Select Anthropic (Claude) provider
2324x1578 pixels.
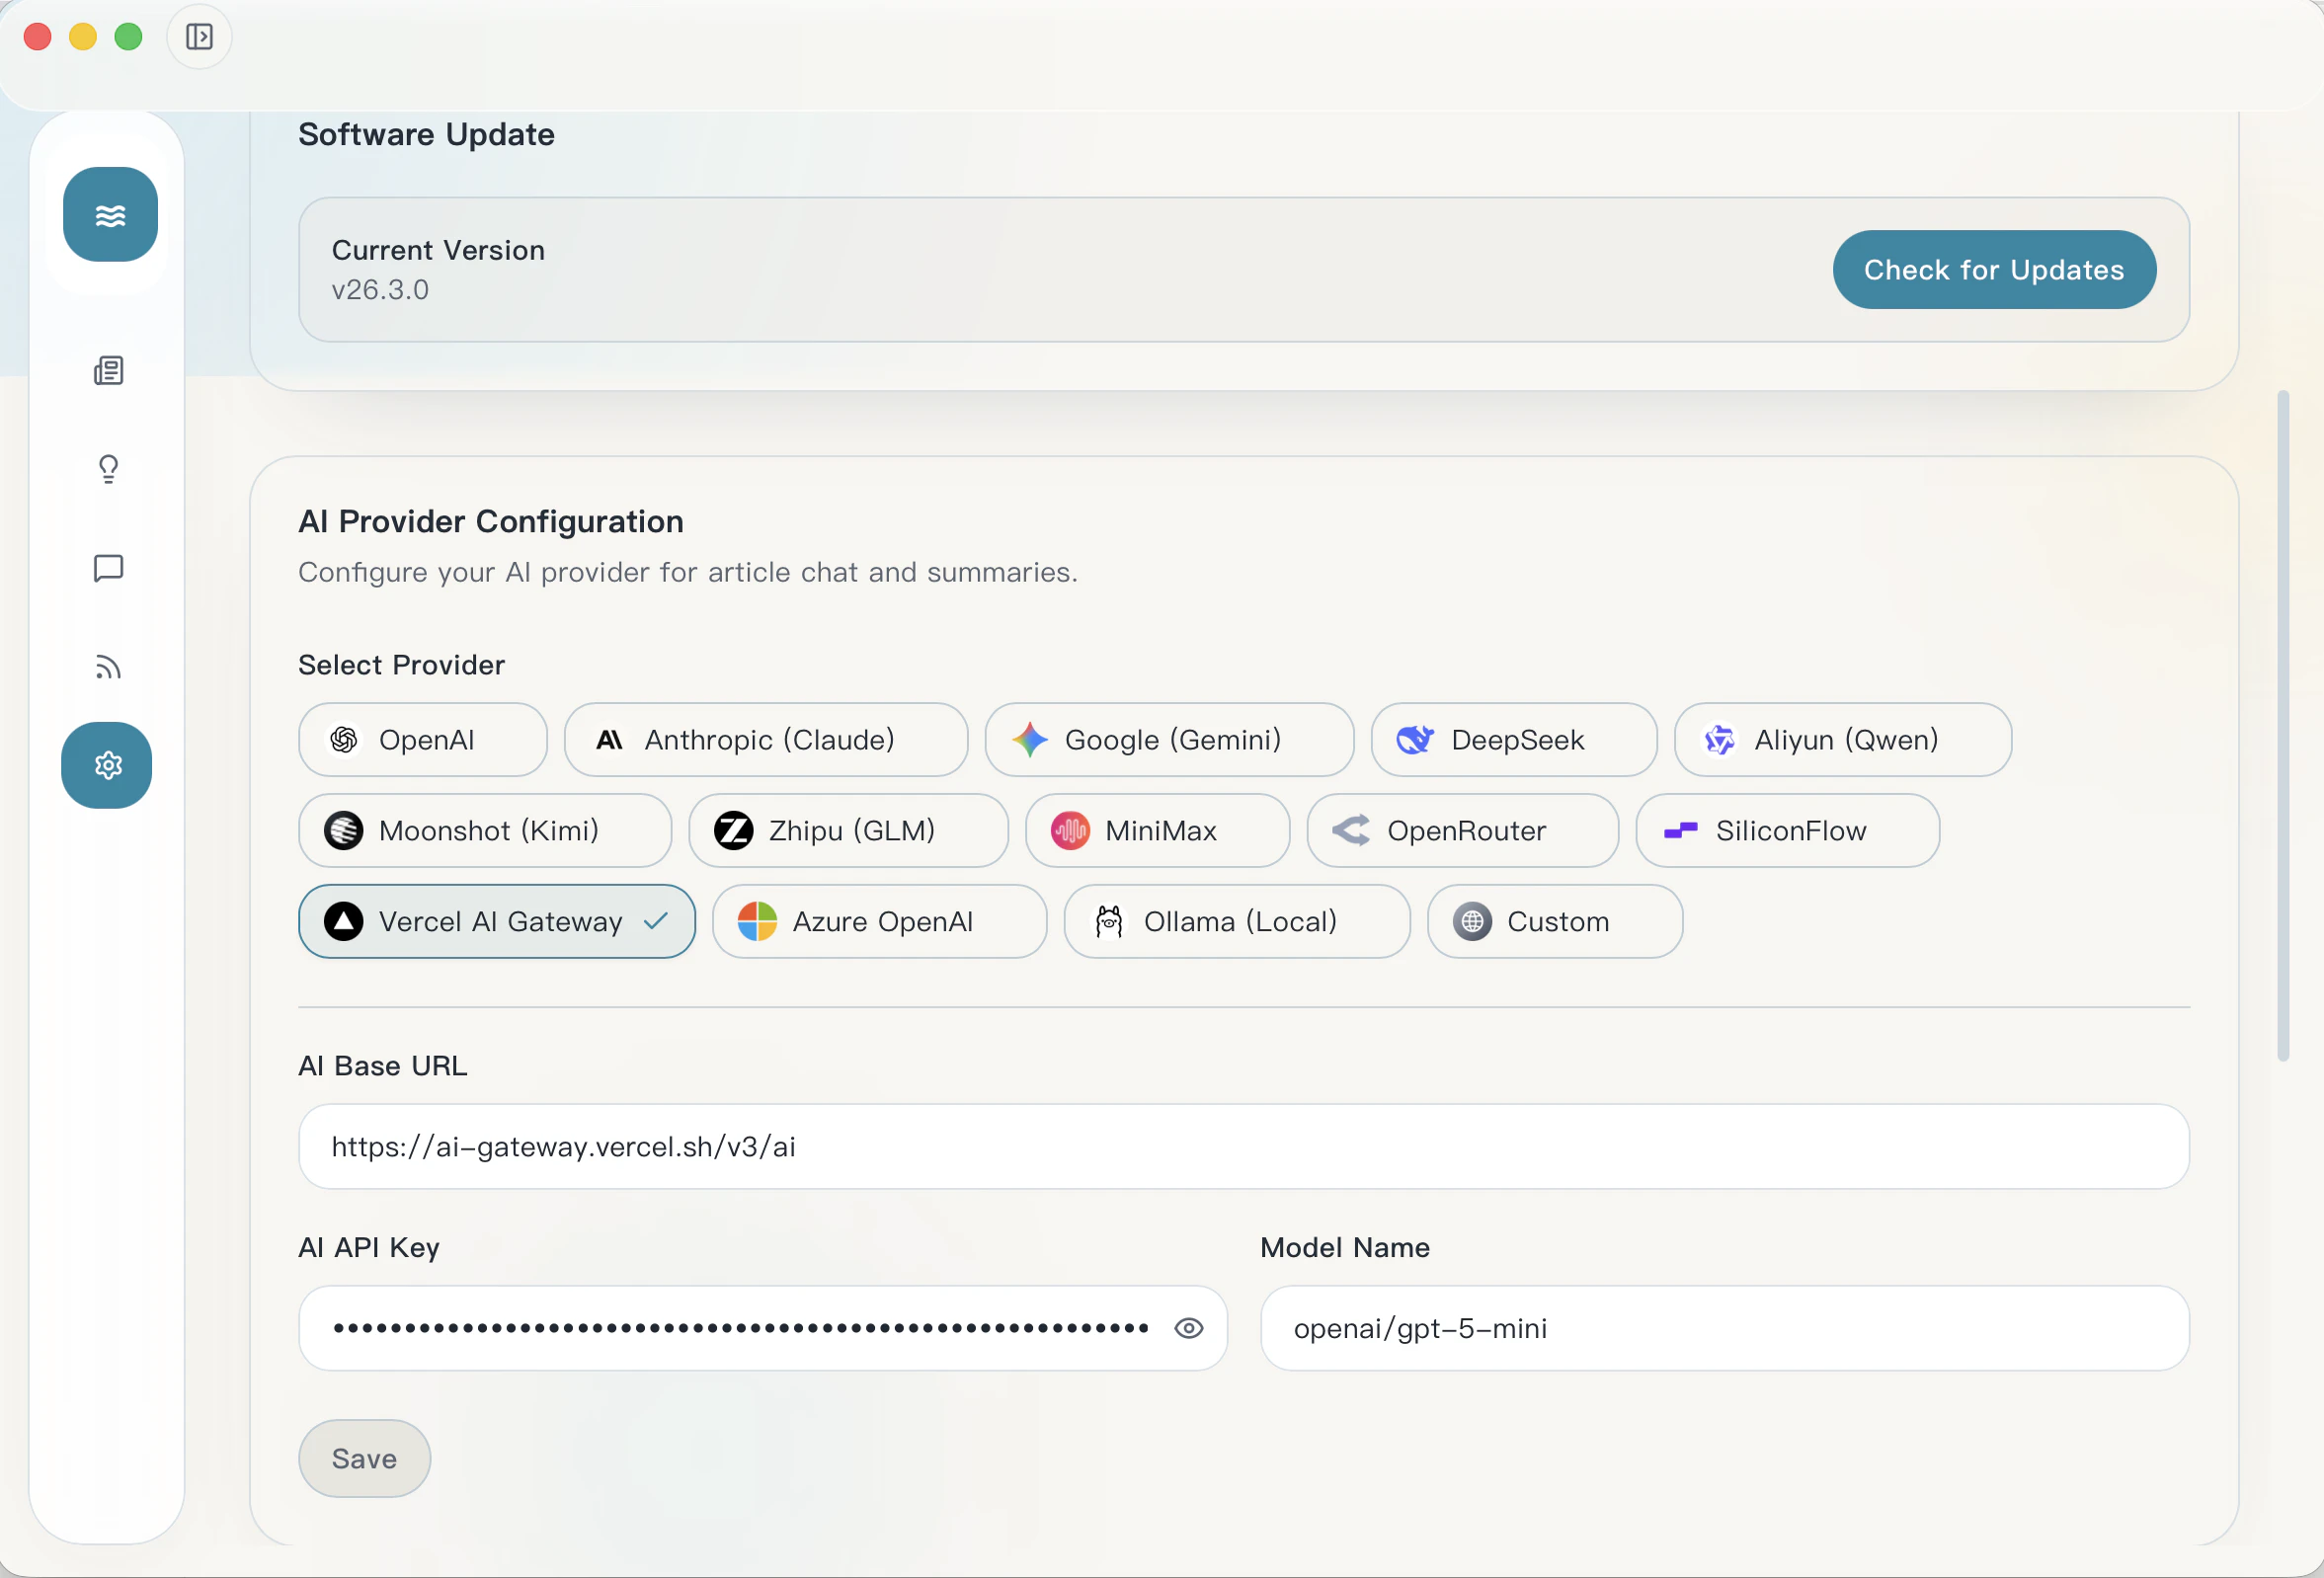coord(765,740)
